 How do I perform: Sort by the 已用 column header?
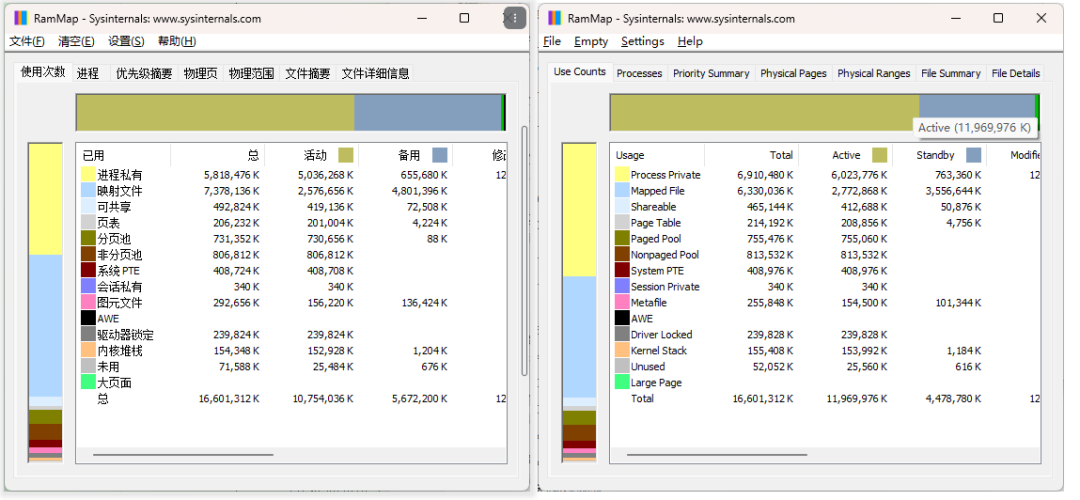click(123, 155)
